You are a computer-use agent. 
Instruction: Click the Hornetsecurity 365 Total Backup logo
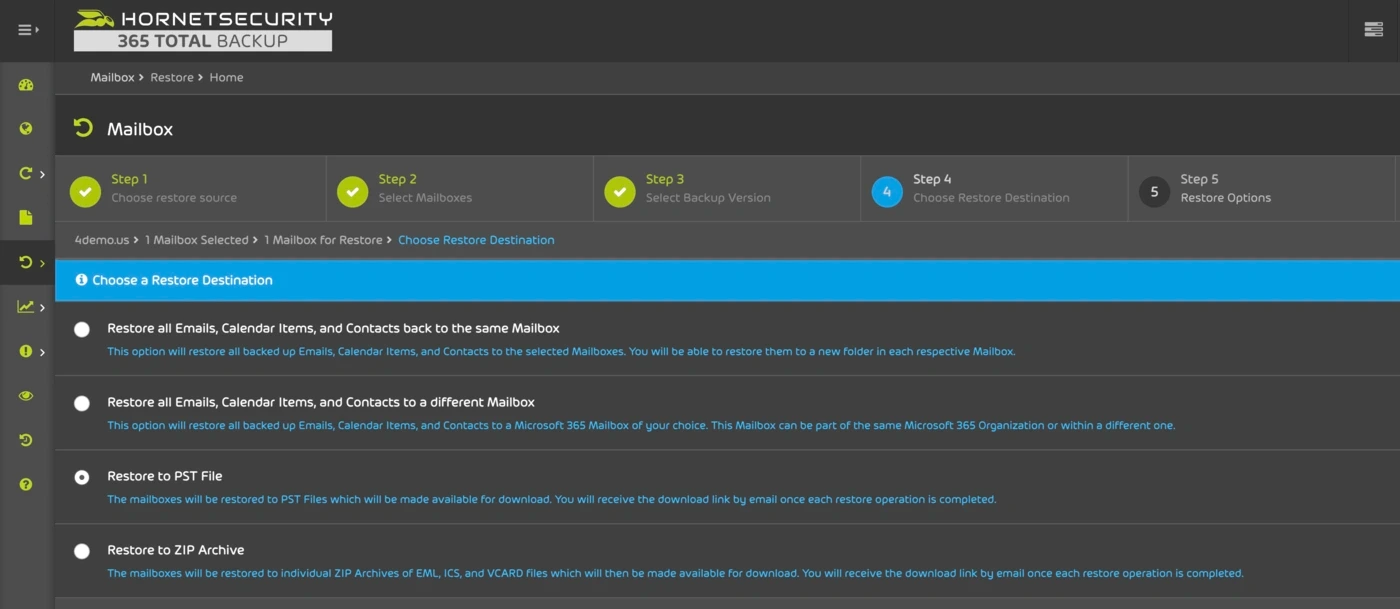click(x=203, y=30)
